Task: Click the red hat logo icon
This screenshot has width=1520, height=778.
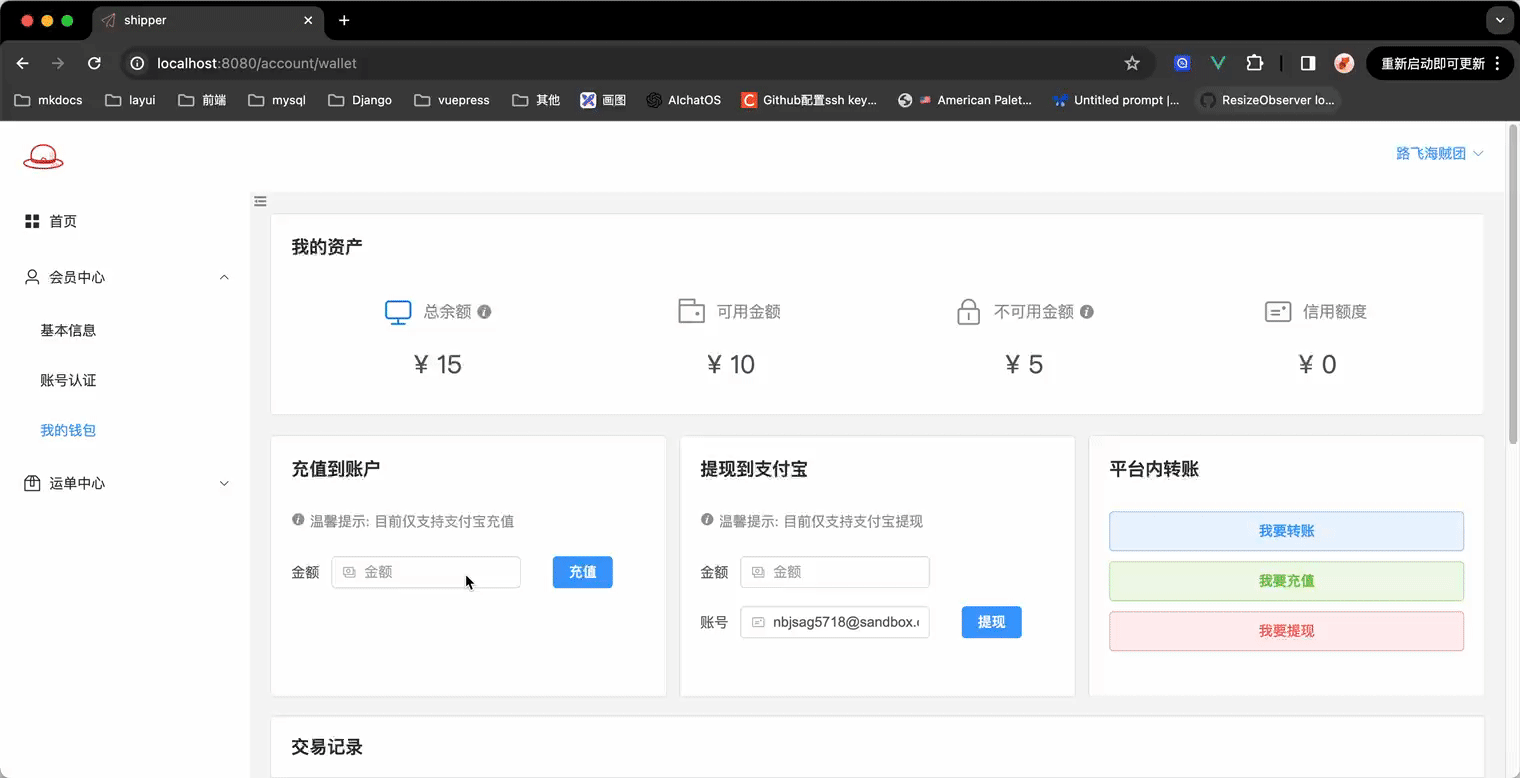Action: [43, 156]
